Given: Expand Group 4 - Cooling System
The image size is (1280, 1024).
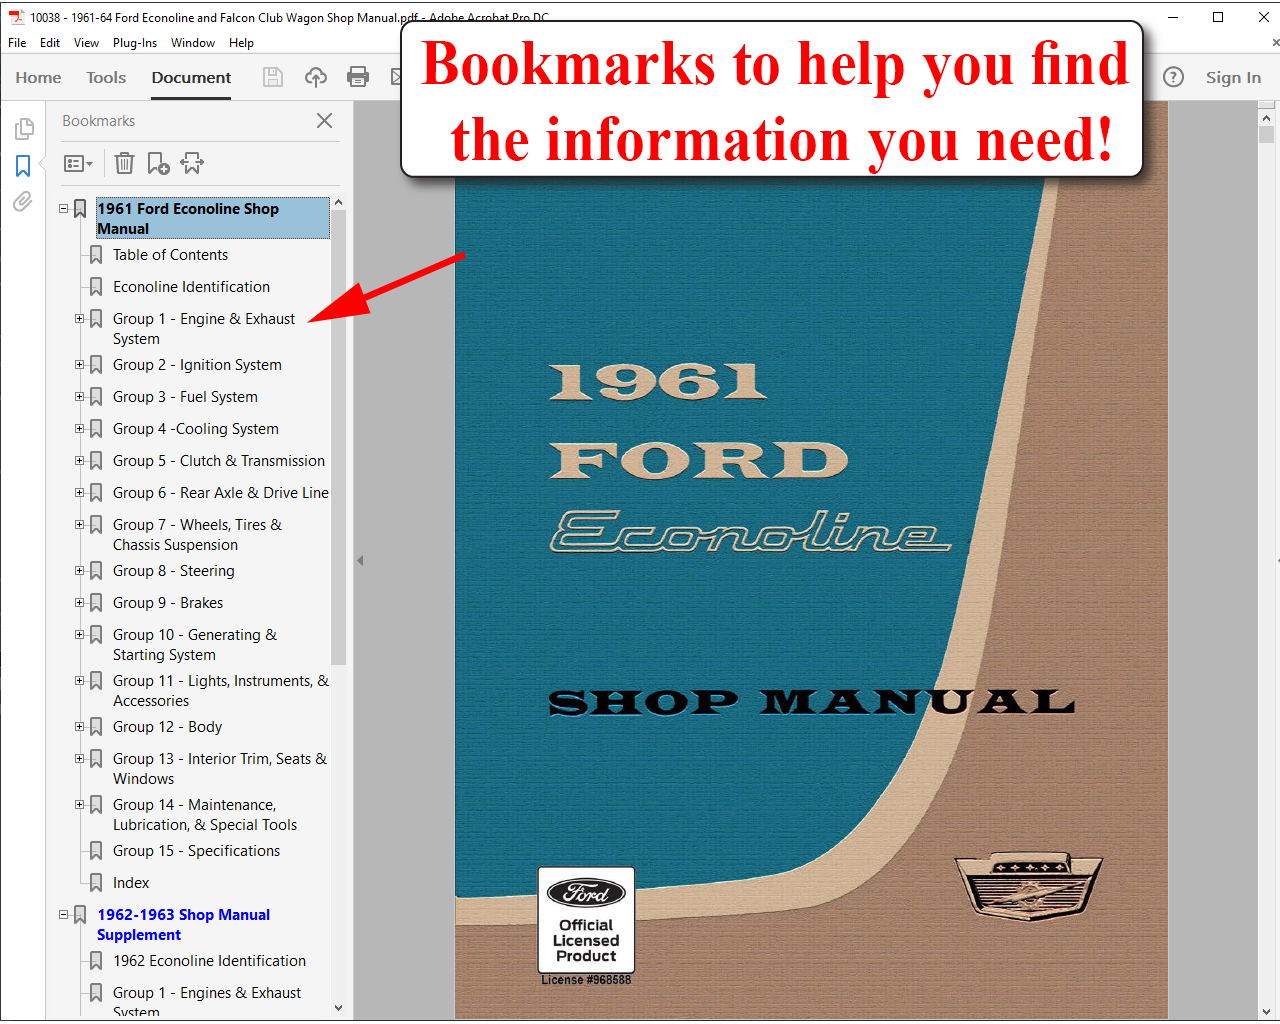Looking at the screenshot, I should (x=80, y=429).
